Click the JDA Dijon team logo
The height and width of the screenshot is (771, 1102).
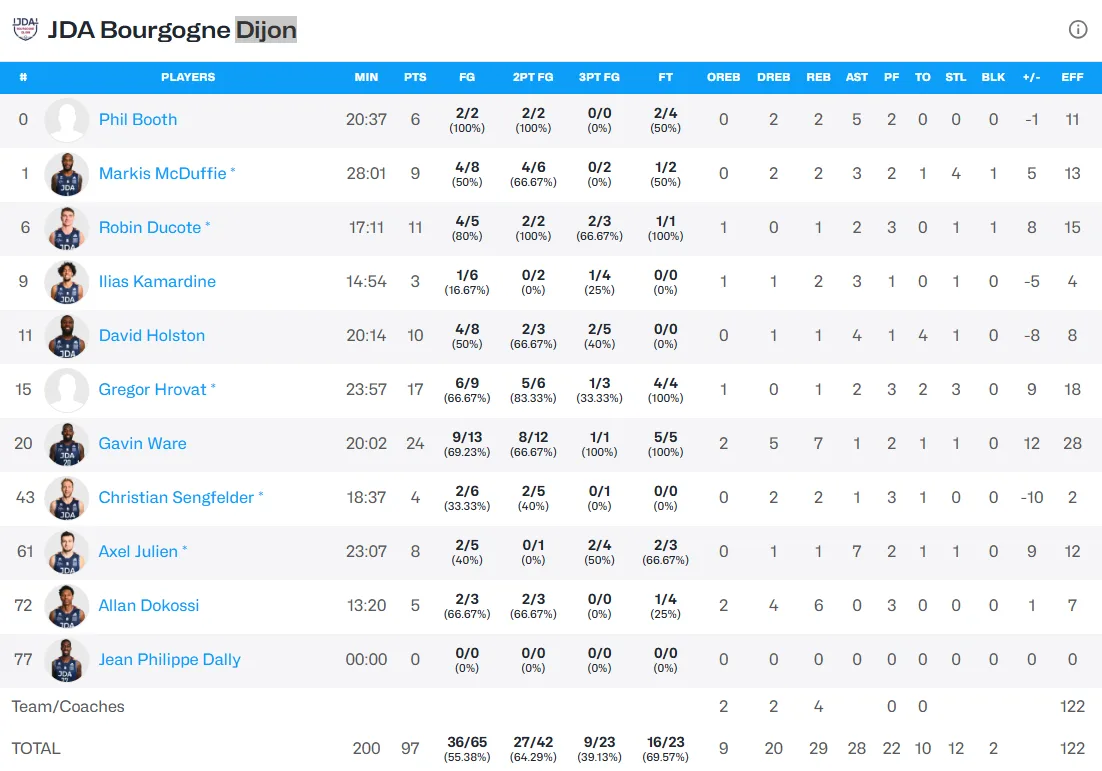coord(25,30)
